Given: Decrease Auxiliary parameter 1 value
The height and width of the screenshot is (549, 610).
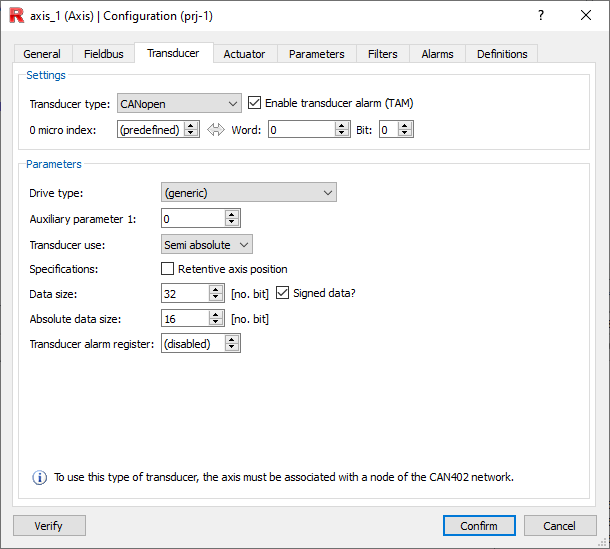Looking at the screenshot, I should point(232,223).
